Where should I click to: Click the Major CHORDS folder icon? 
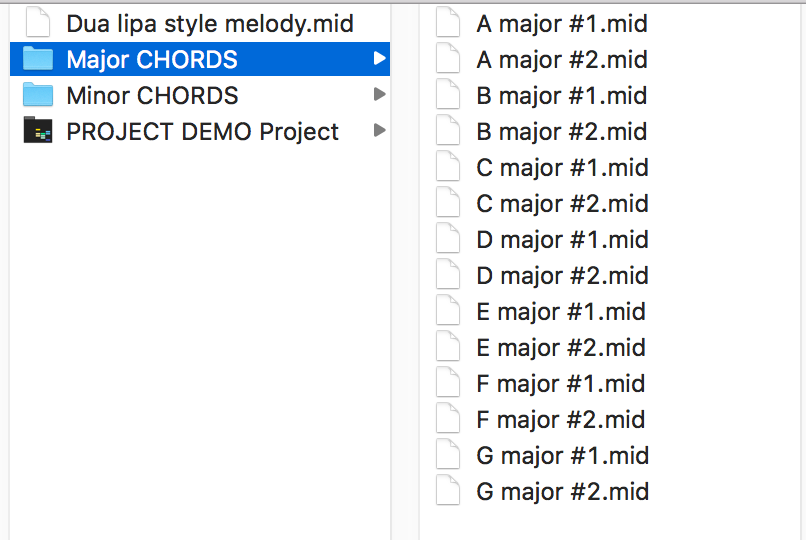tap(38, 60)
